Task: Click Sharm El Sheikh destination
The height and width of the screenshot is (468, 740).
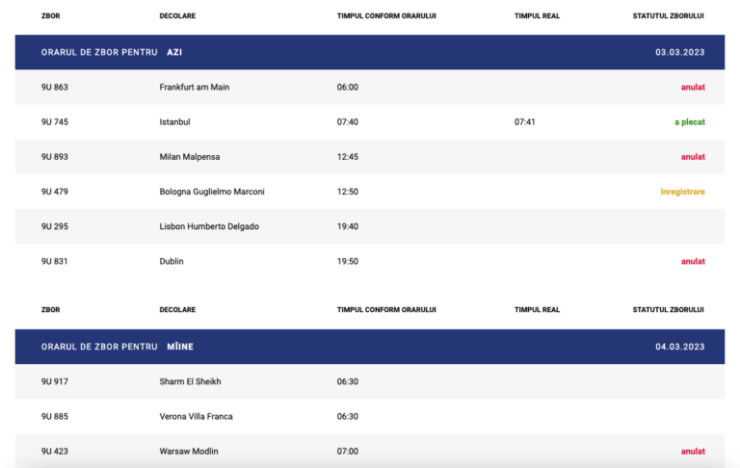Action: click(190, 381)
